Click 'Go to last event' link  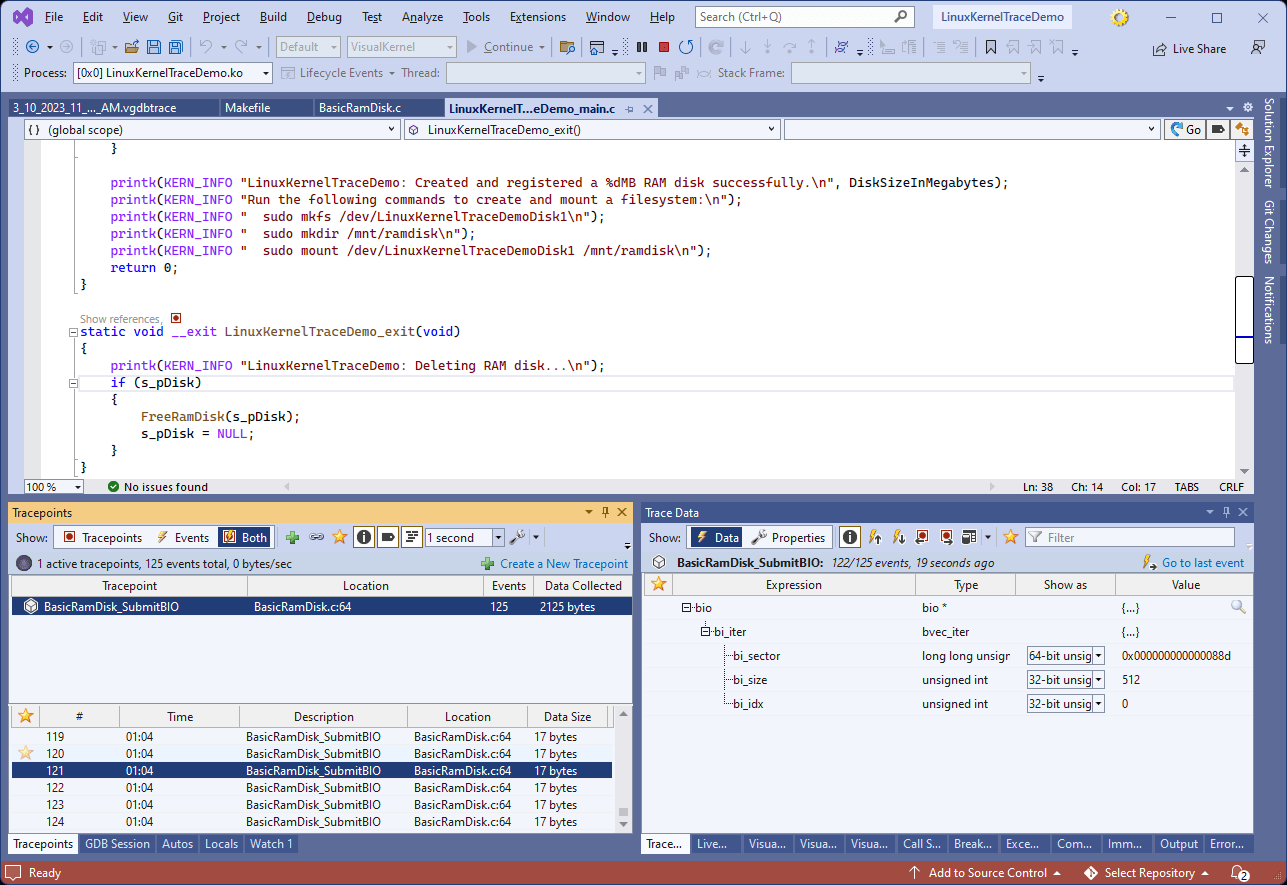(x=1202, y=563)
